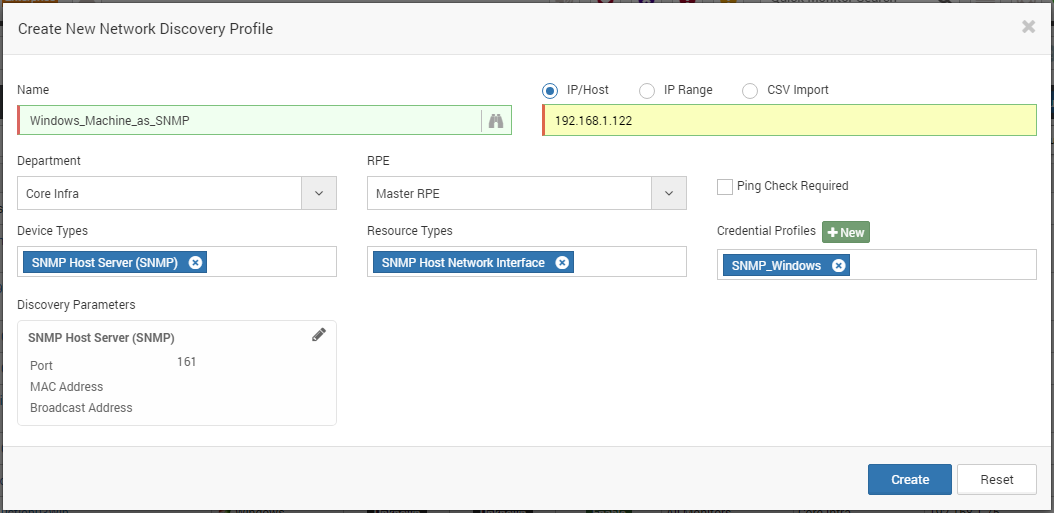
Task: Click the Create button
Action: [x=909, y=479]
